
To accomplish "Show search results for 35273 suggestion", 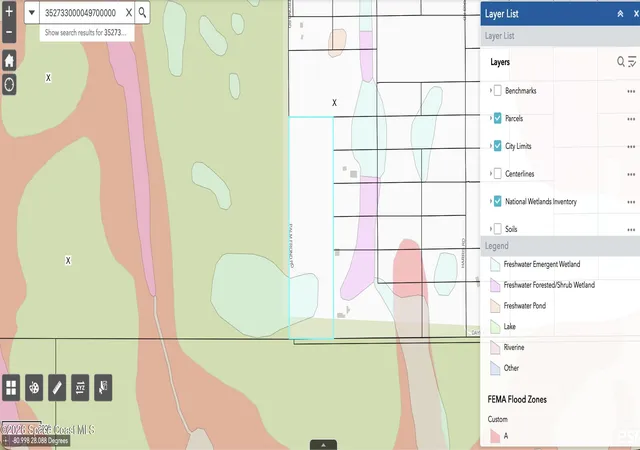I will point(87,32).
